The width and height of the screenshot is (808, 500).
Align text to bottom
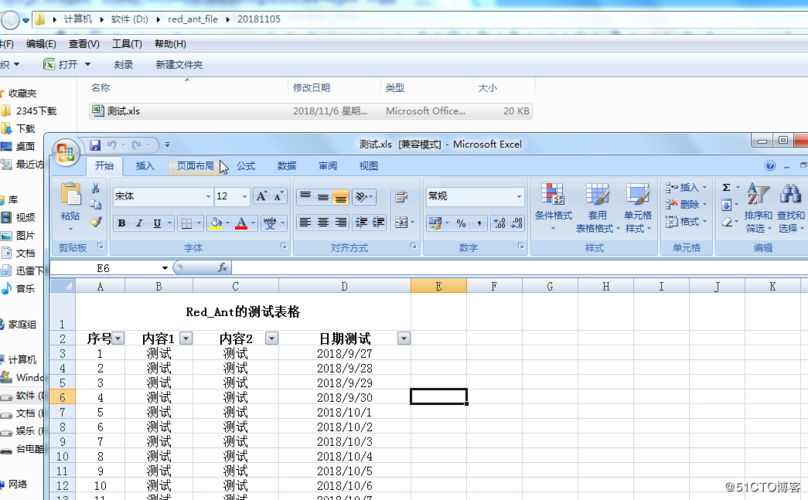point(340,196)
